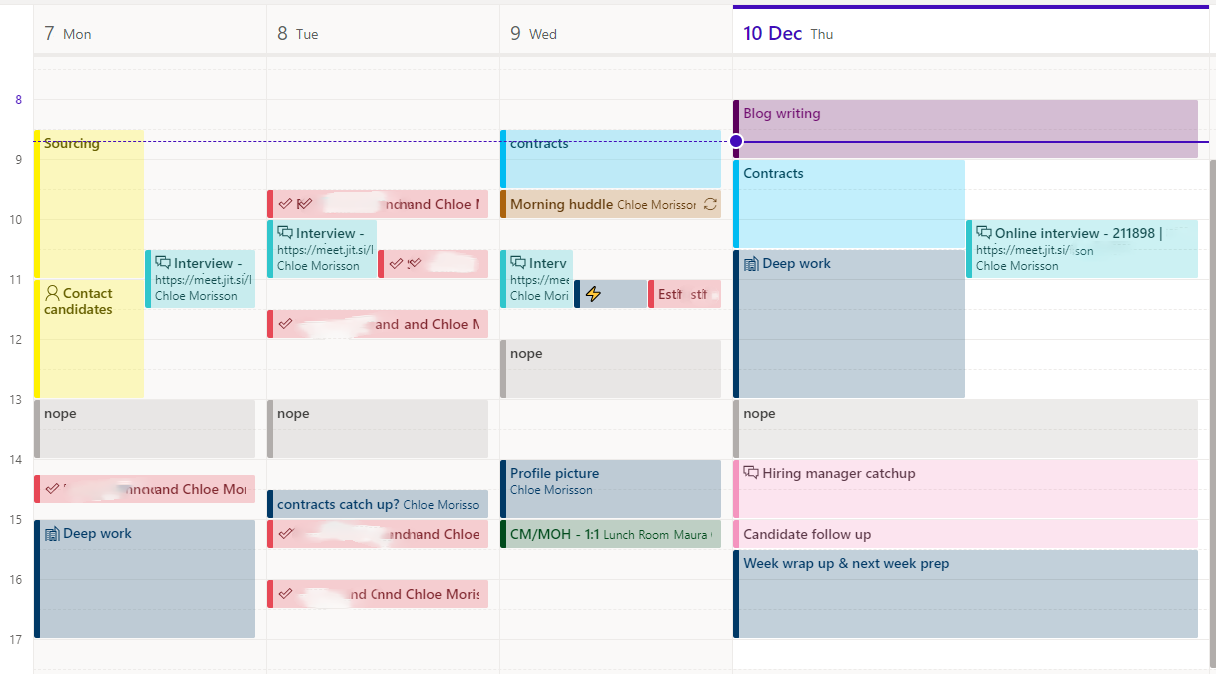Click the document icon on Monday's Deep work
The image size is (1216, 674).
point(52,533)
